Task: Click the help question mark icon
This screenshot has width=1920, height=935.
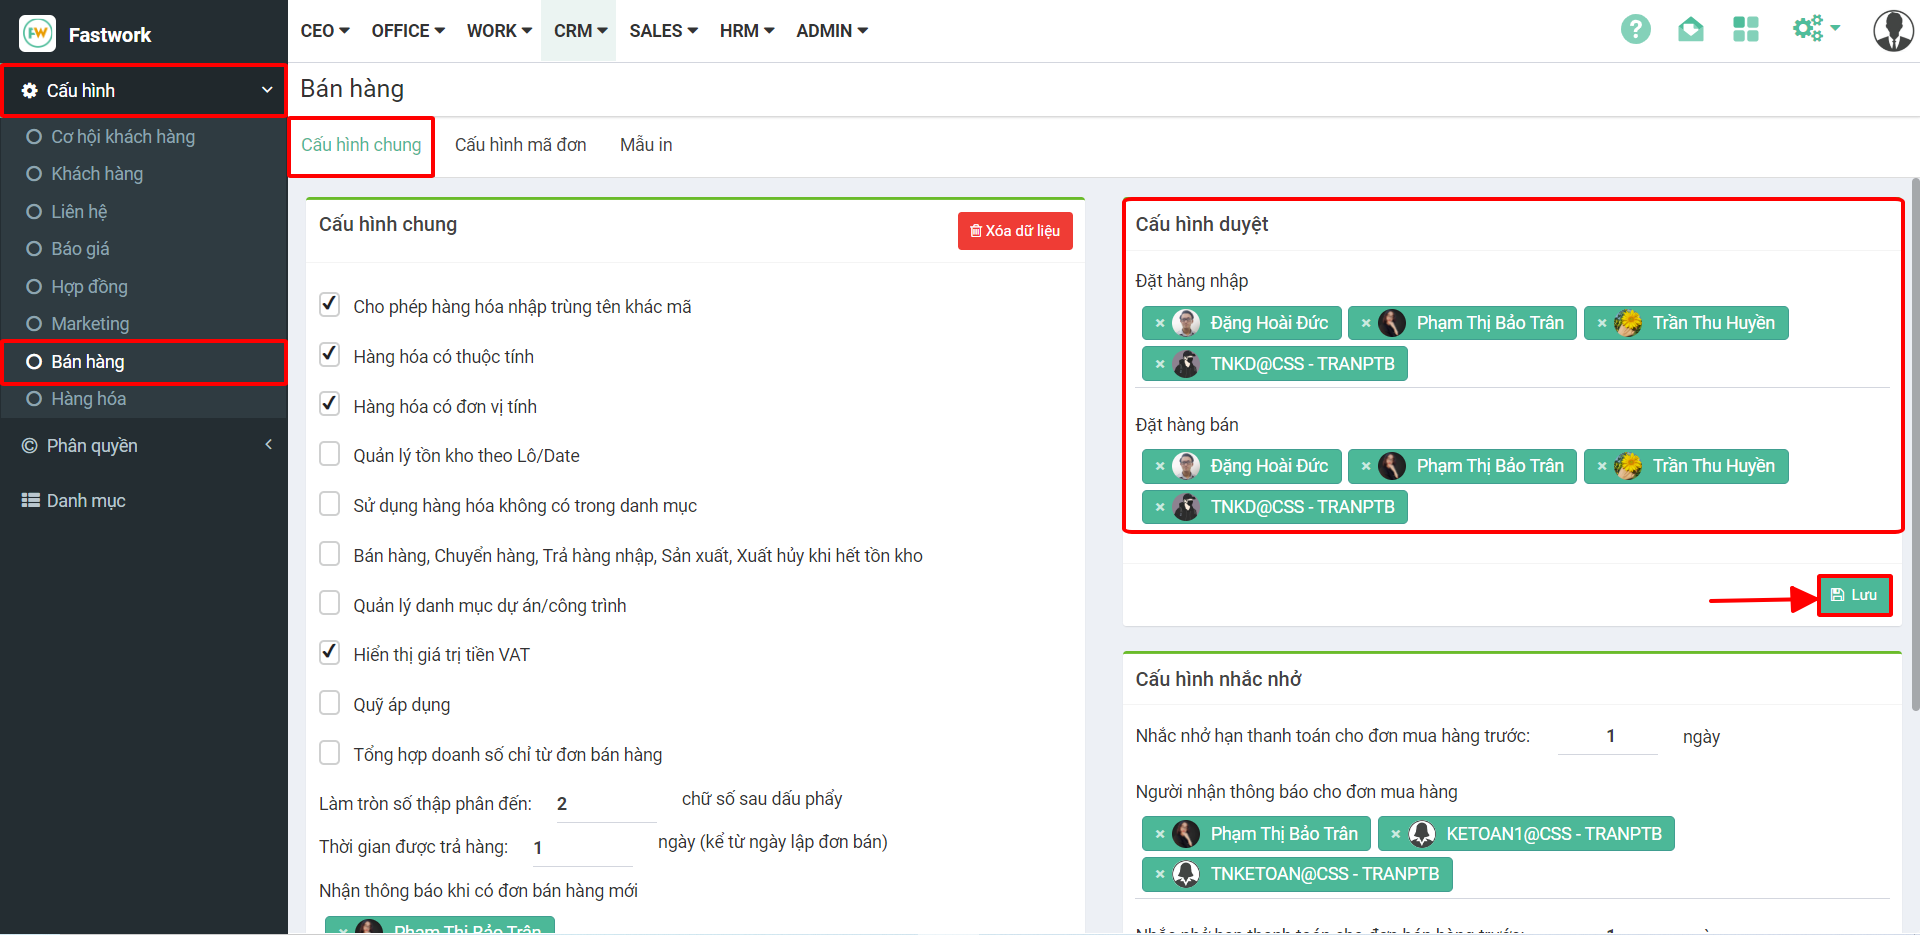Action: pyautogui.click(x=1635, y=30)
